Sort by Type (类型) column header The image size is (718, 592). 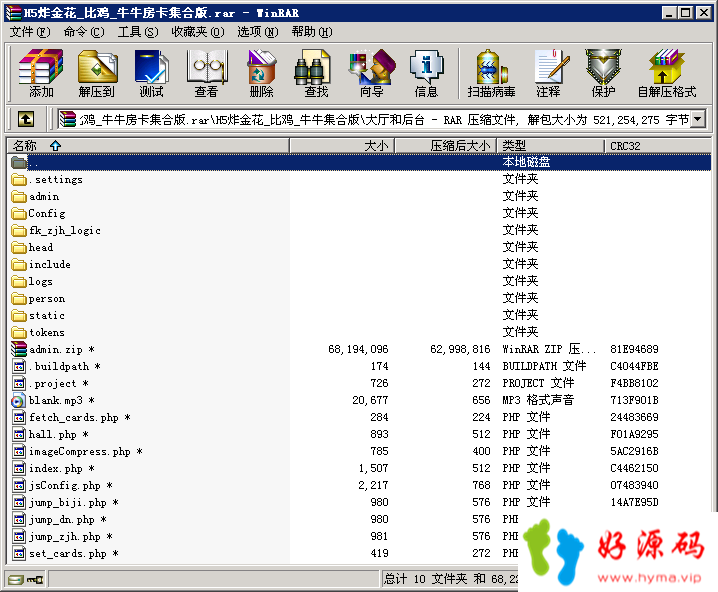point(551,146)
